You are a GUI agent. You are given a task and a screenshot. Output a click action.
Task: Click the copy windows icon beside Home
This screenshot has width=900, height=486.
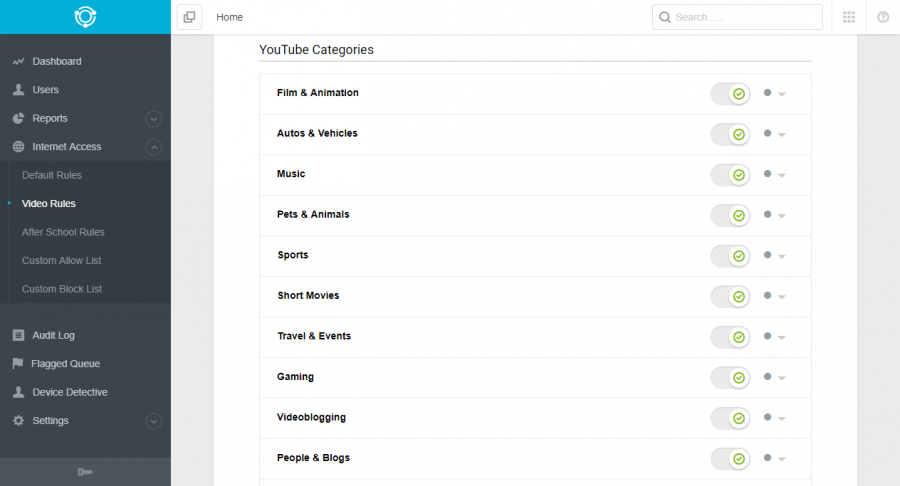pos(189,17)
